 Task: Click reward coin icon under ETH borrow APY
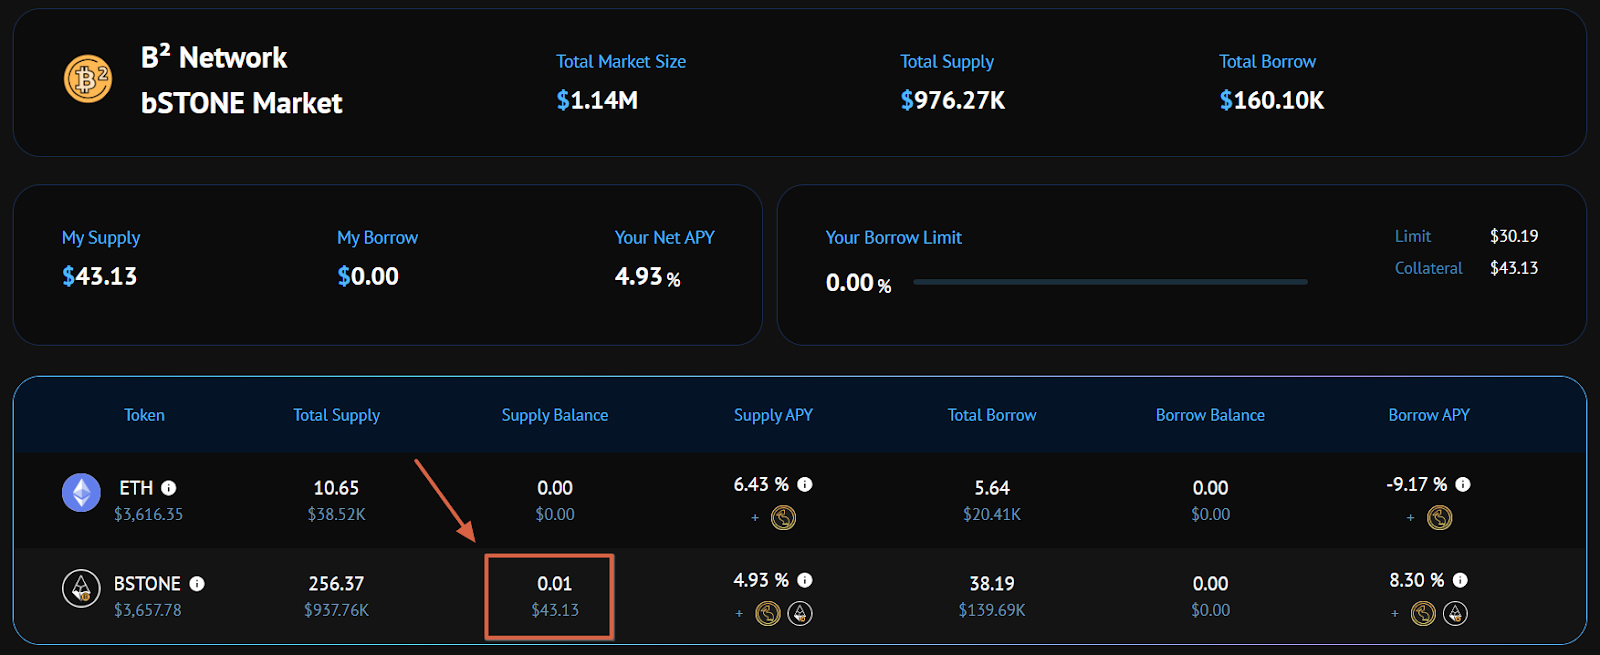point(1439,517)
